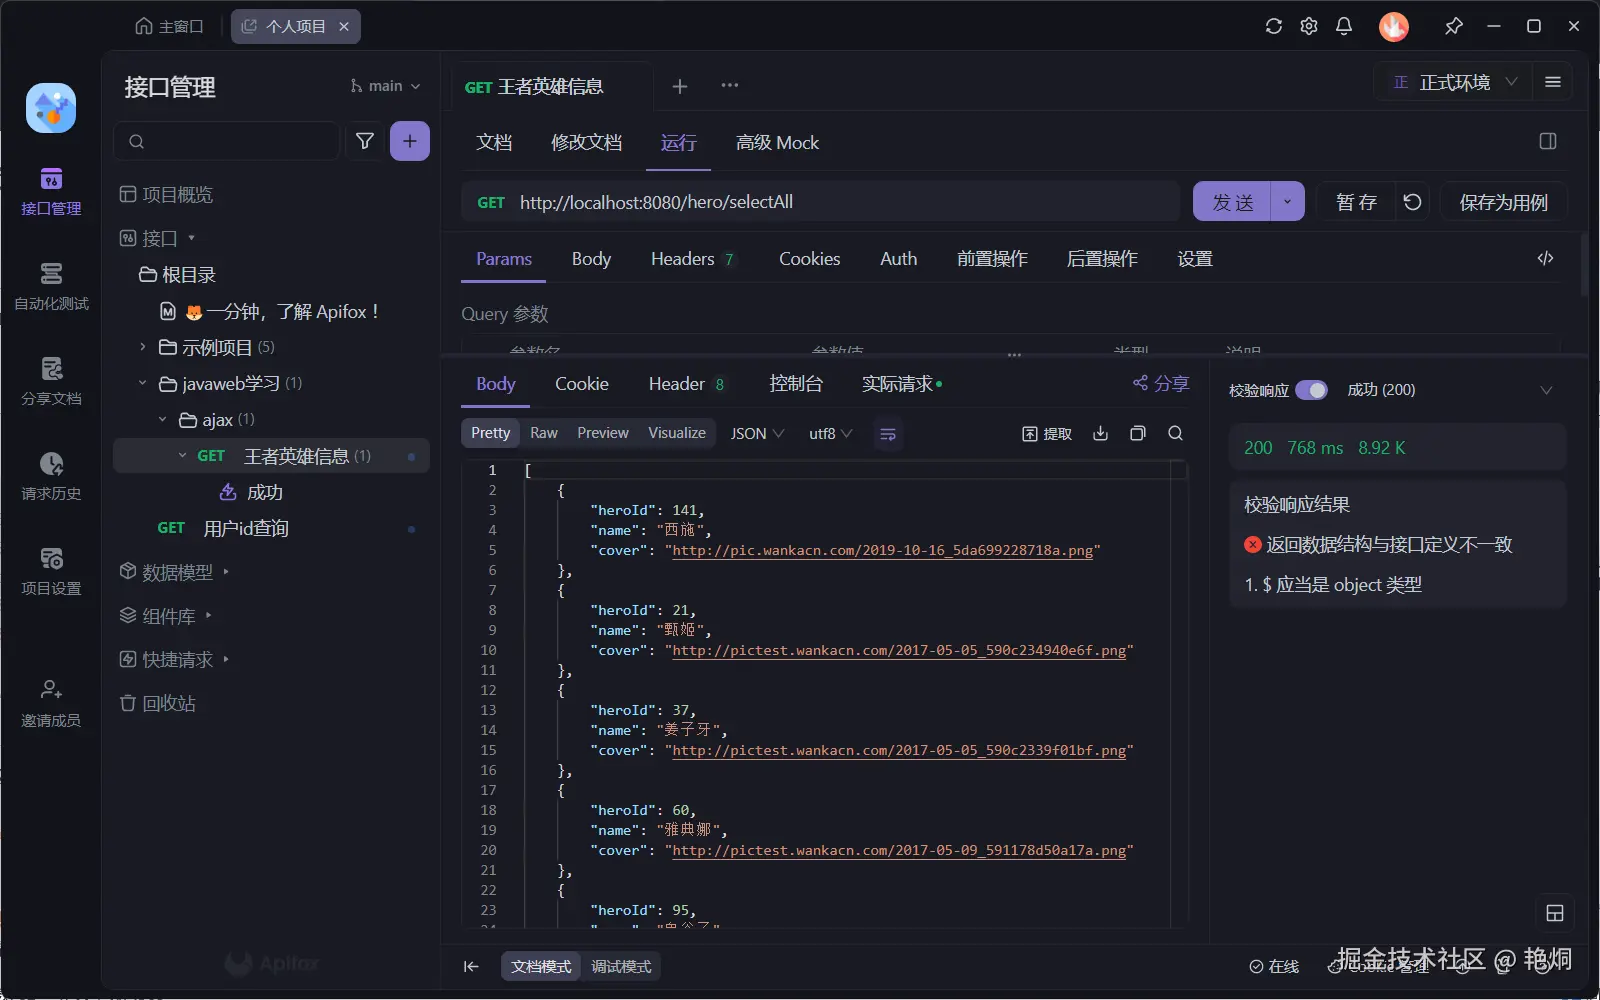This screenshot has width=1600, height=1000.
Task: Open the main branch dropdown
Action: click(385, 86)
